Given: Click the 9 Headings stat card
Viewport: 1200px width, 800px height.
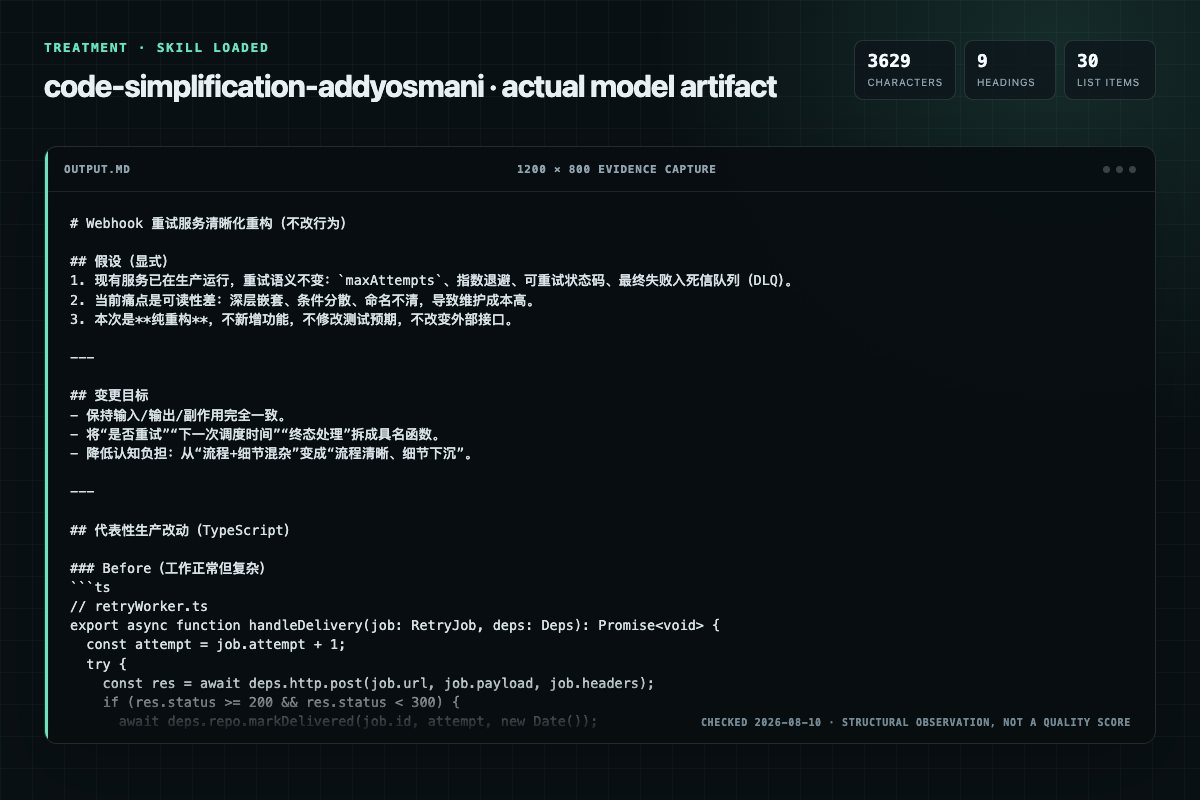Looking at the screenshot, I should click(1009, 70).
